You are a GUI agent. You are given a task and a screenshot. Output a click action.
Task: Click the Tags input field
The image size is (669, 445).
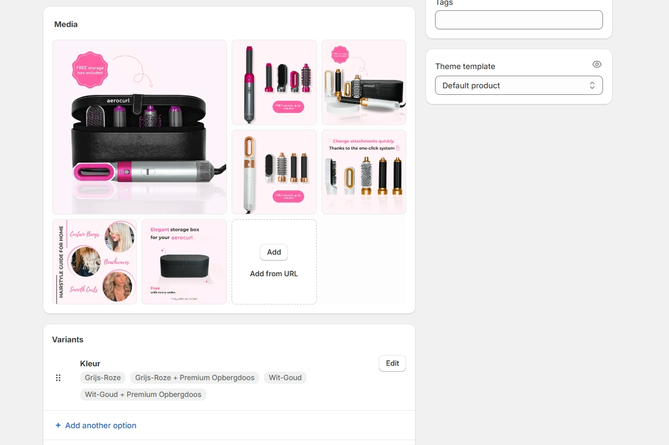coord(519,20)
